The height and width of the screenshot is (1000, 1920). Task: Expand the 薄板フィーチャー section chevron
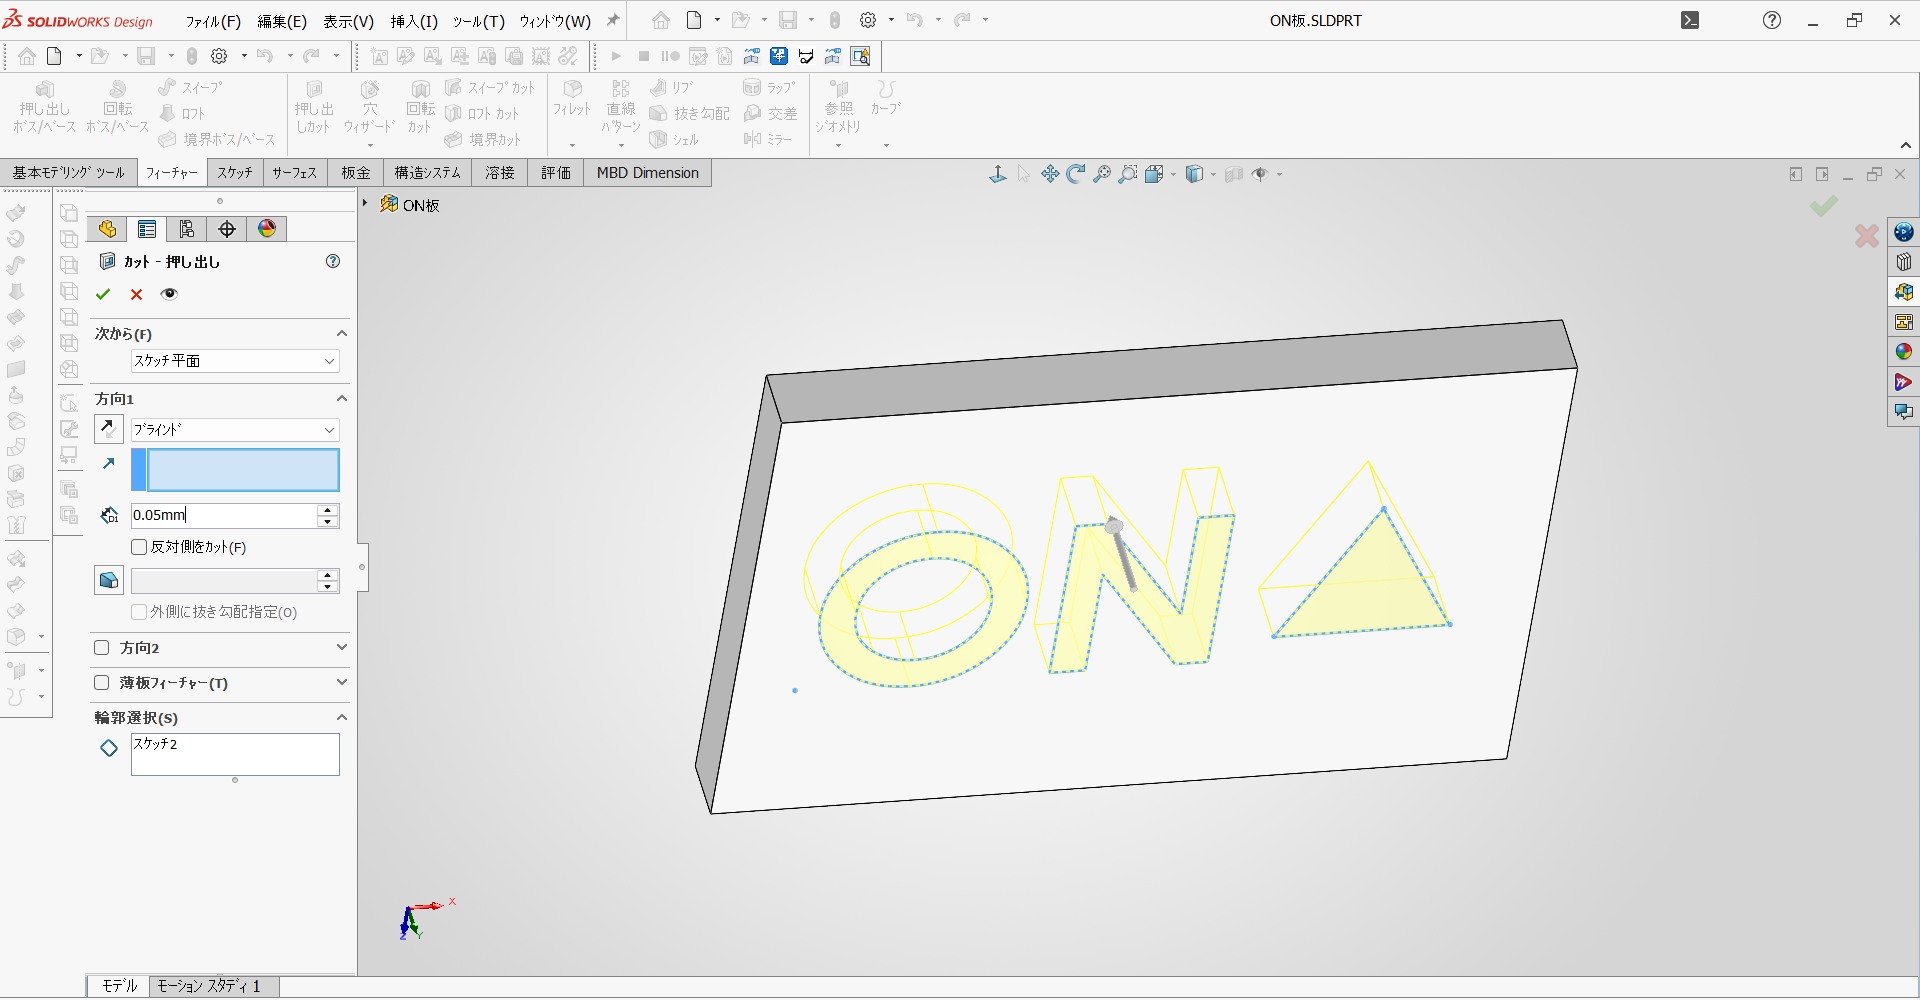coord(341,682)
